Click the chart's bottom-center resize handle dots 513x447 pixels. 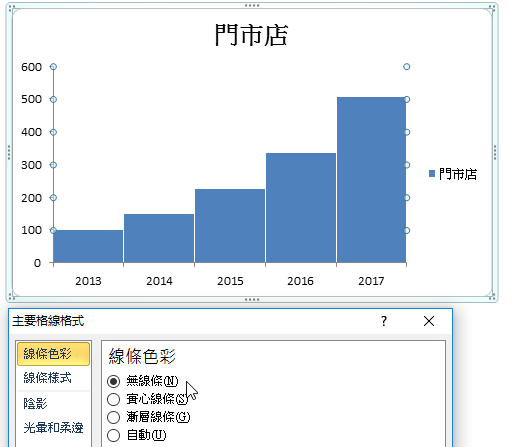(x=252, y=300)
